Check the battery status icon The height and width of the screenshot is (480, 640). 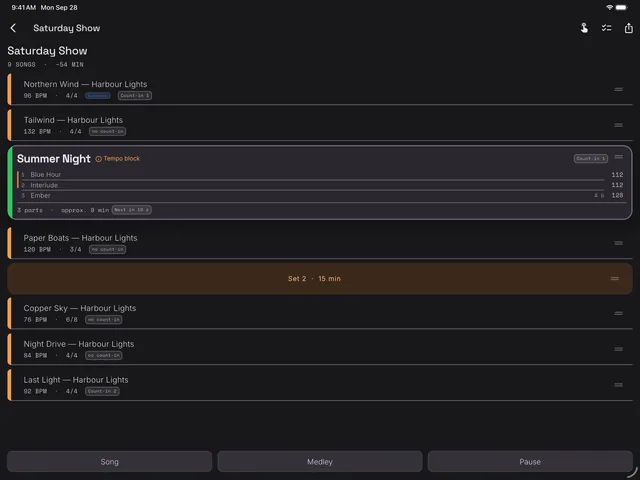[x=621, y=7]
